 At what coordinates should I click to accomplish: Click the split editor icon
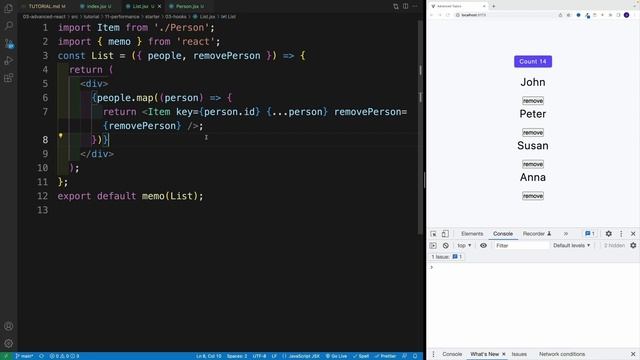[405, 6]
